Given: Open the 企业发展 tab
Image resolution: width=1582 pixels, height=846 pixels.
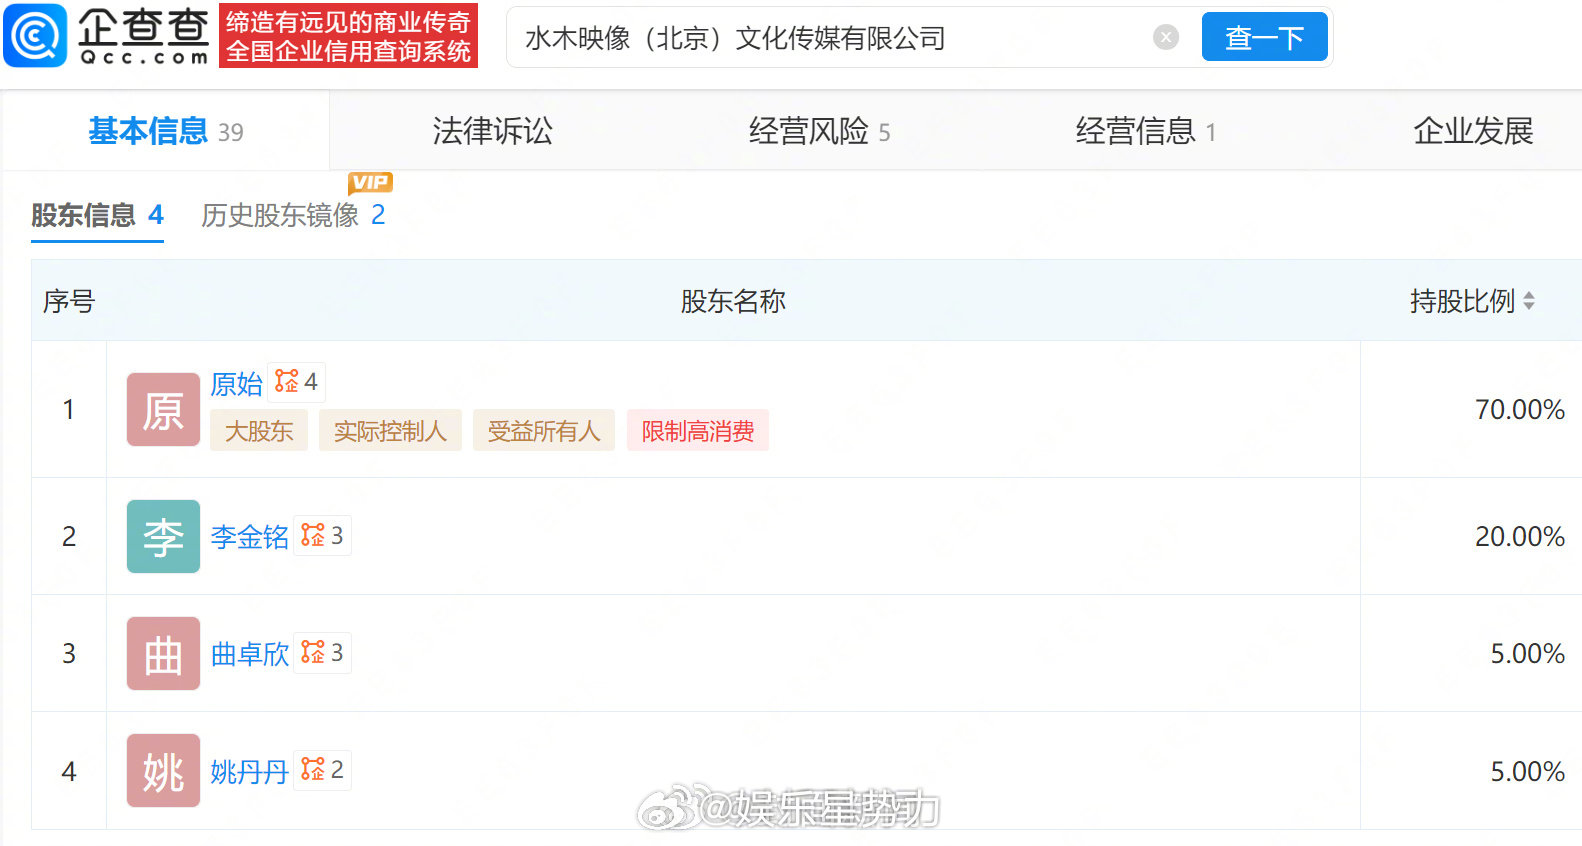Looking at the screenshot, I should click(x=1473, y=131).
